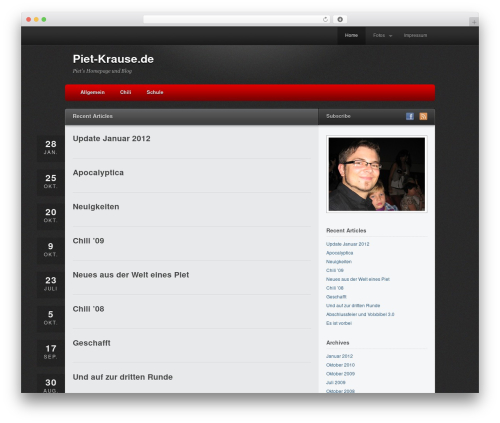Click the Facebook subscribe icon
500x423 pixels.
pyautogui.click(x=410, y=116)
